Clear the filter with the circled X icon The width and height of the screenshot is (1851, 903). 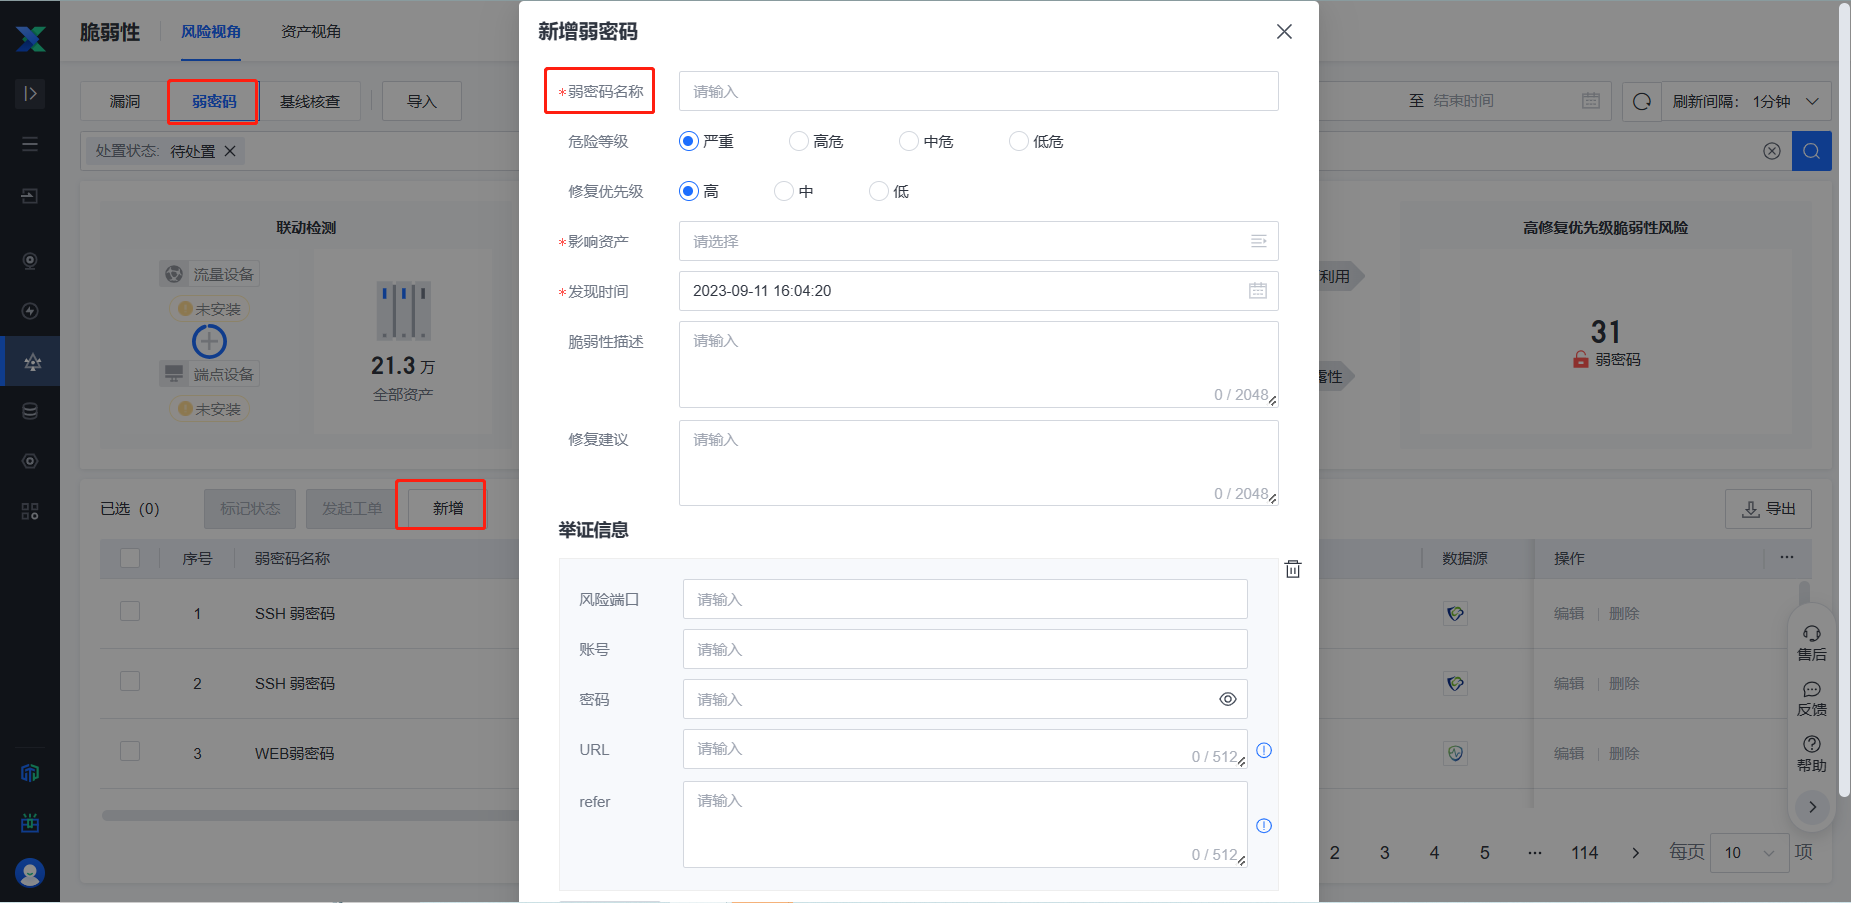[x=1771, y=151]
